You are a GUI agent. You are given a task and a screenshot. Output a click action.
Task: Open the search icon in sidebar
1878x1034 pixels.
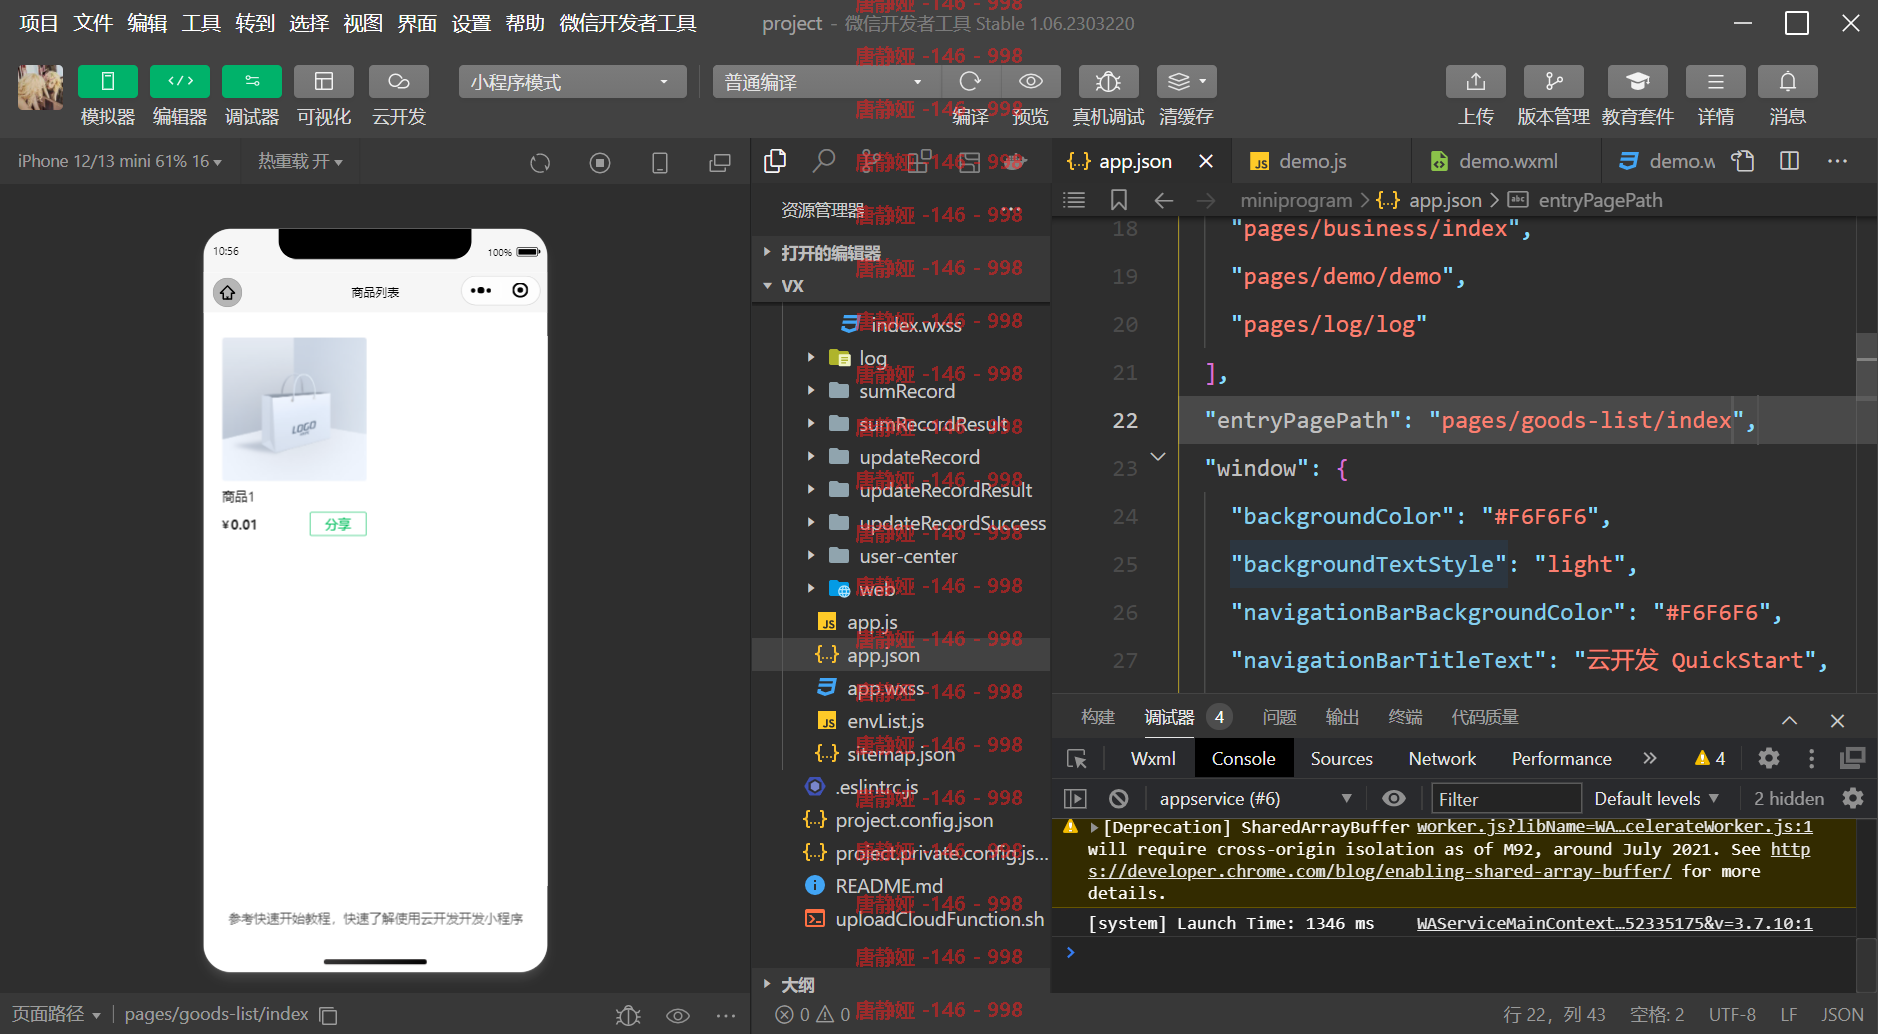(x=824, y=161)
